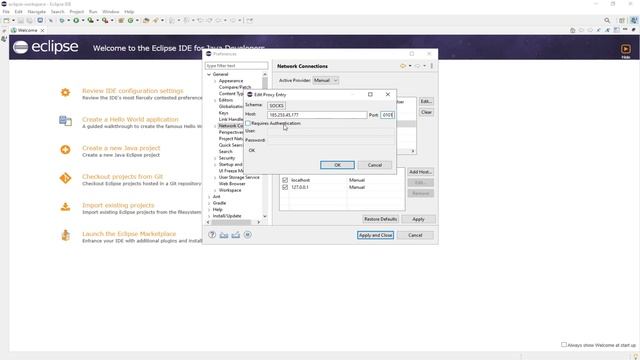
Task: Open the Run button dropdown arrow in toolbar
Action: pos(83,20)
